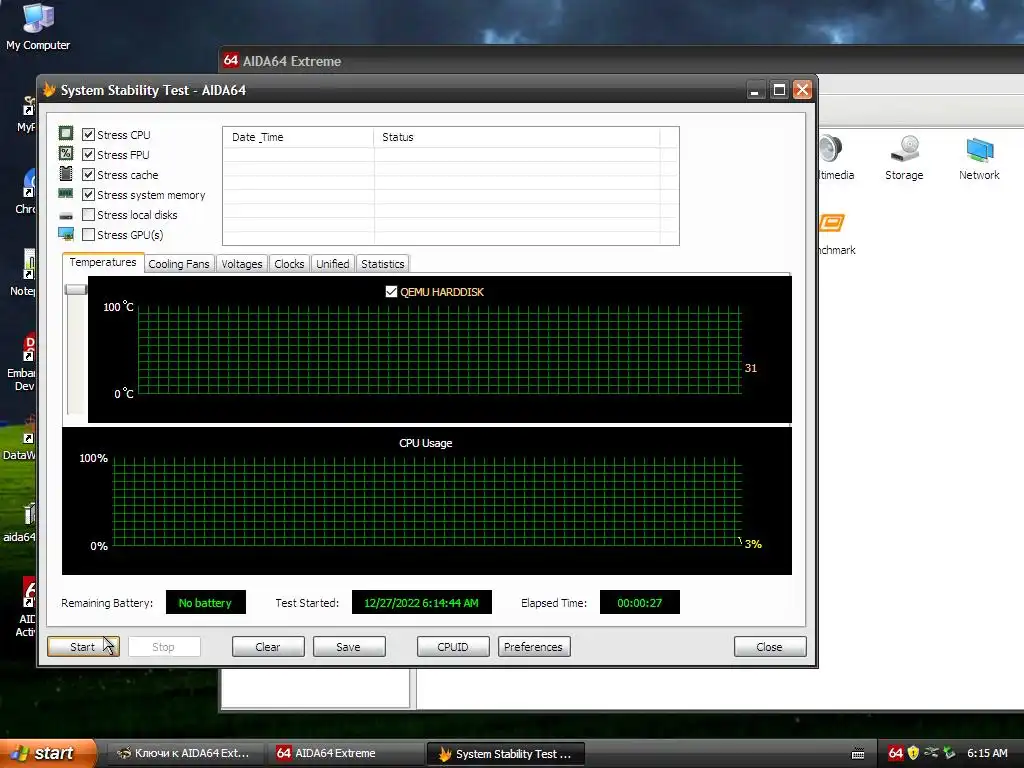Open CPUID panel button
The height and width of the screenshot is (768, 1024).
coord(453,647)
